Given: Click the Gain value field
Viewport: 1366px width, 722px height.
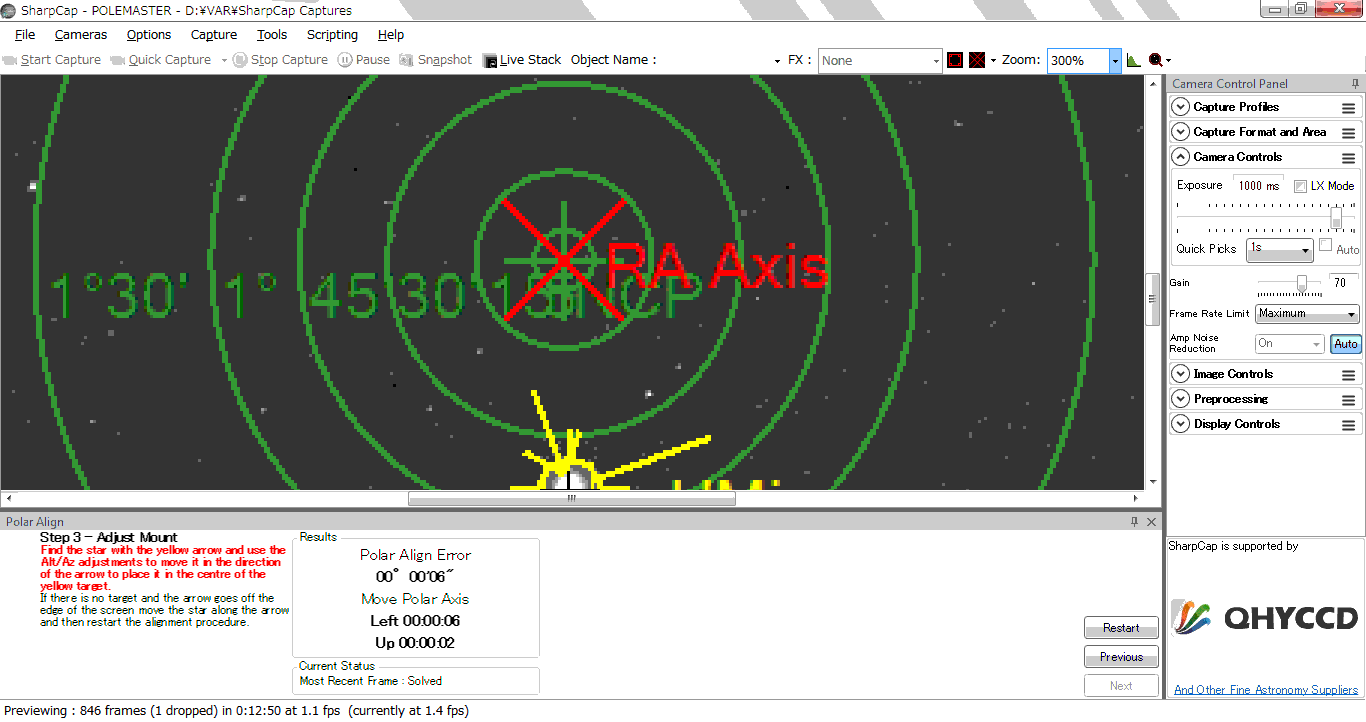Looking at the screenshot, I should [x=1344, y=283].
